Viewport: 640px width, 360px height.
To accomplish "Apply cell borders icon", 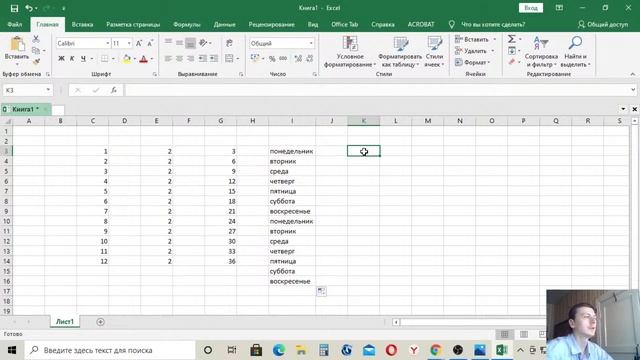I will click(105, 59).
